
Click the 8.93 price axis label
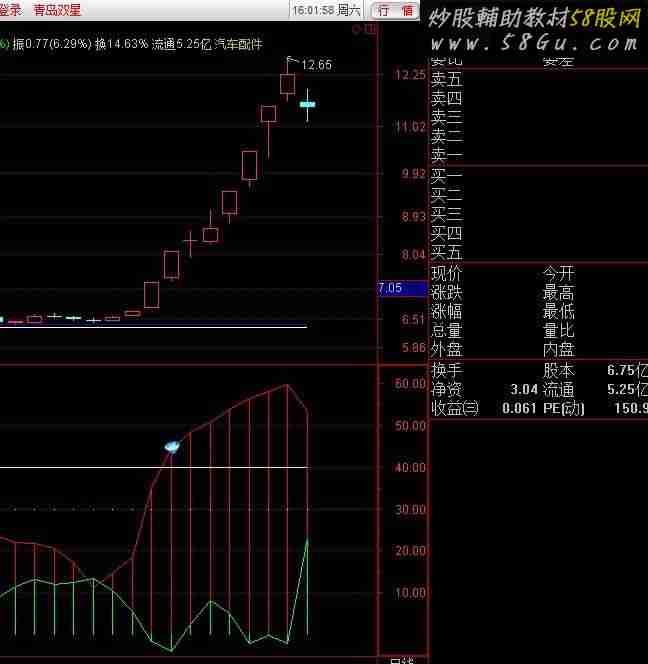click(x=413, y=217)
